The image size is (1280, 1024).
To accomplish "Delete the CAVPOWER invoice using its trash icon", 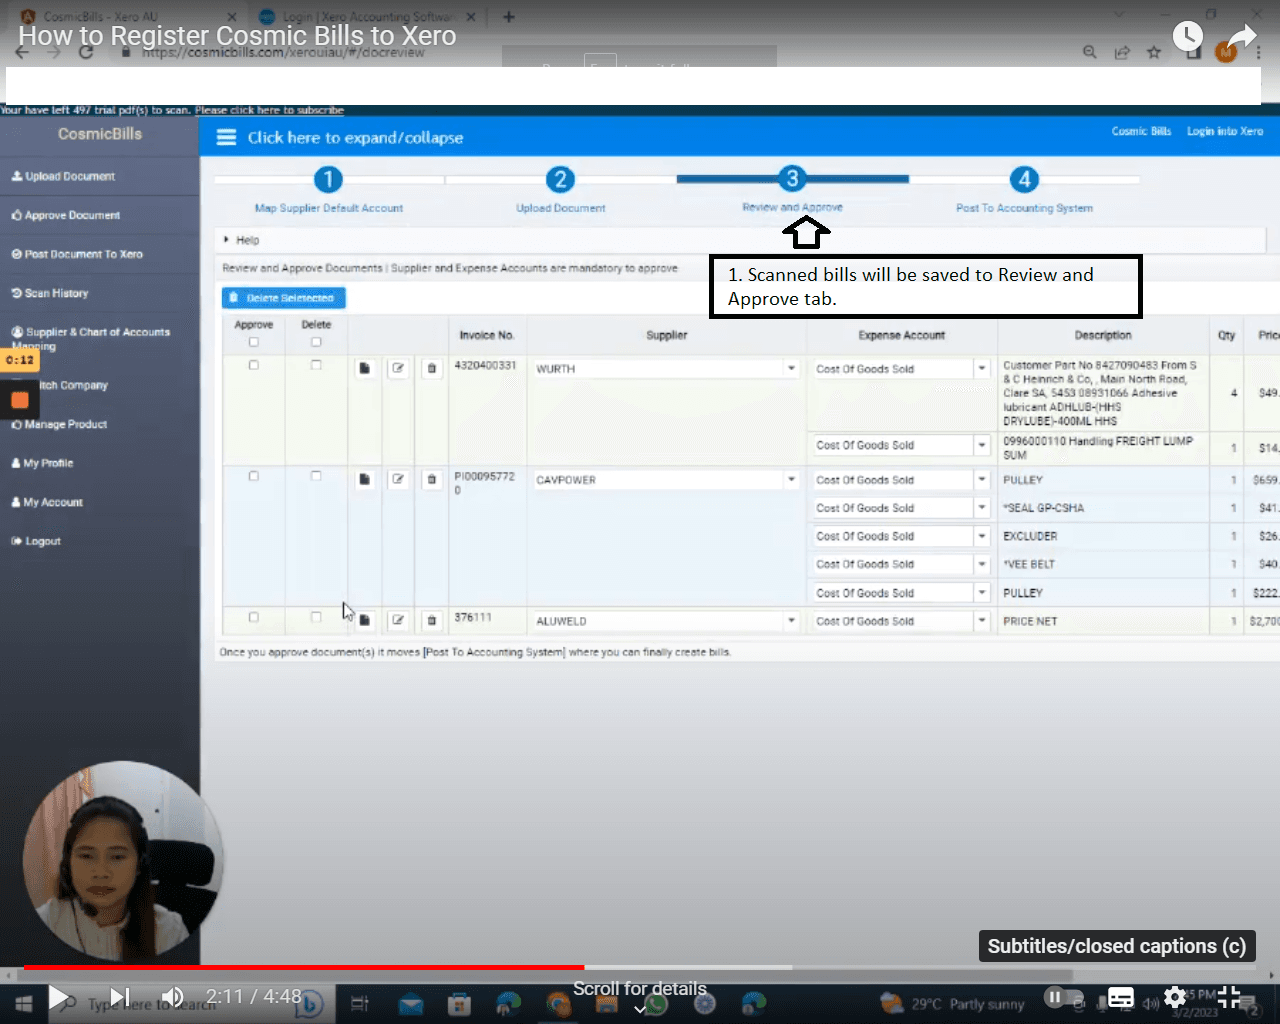I will pyautogui.click(x=432, y=479).
